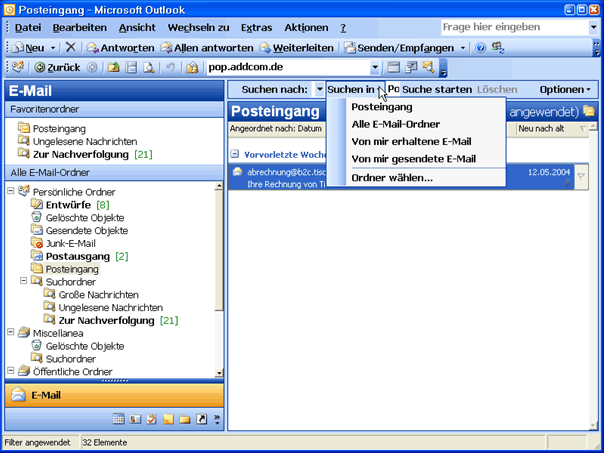
Task: Collapse the Miscellanea tree node
Action: pos(11,332)
